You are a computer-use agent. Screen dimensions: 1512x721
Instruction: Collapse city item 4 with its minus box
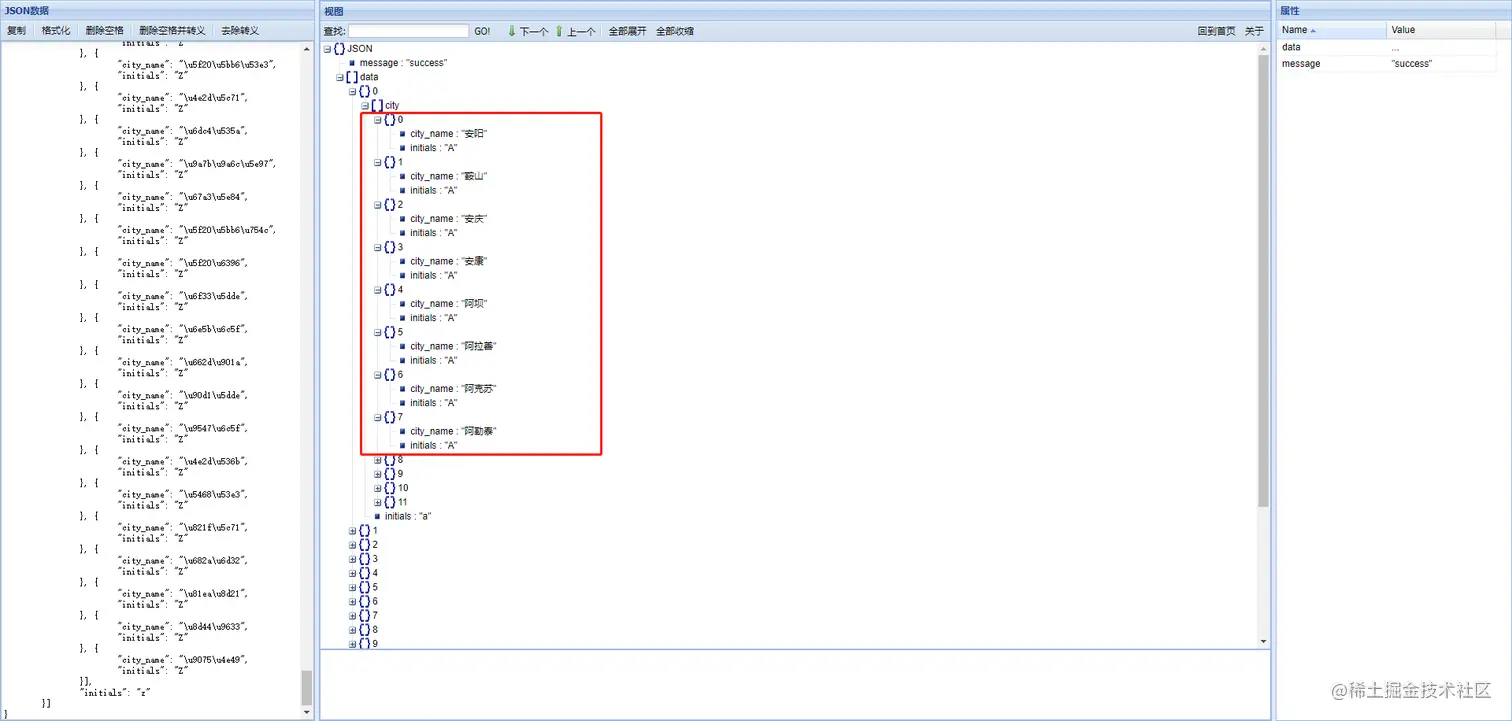[x=378, y=290]
